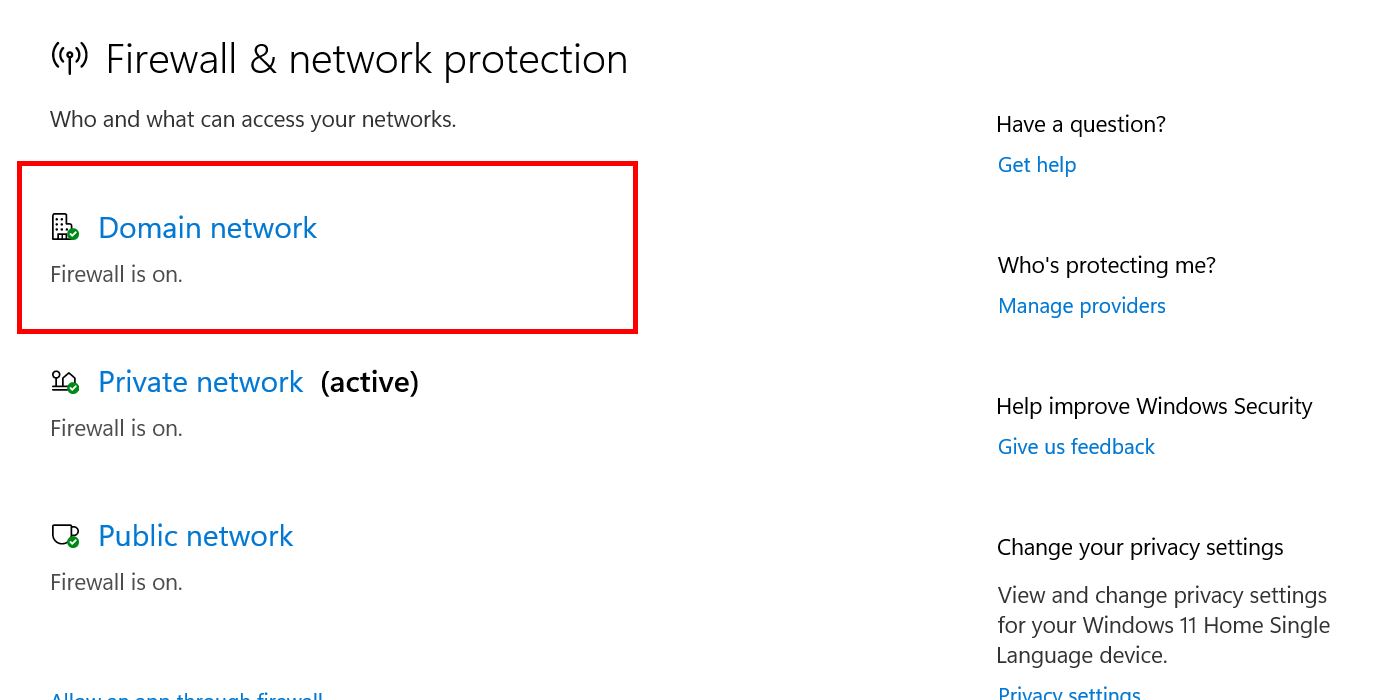This screenshot has height=700, width=1400.
Task: Click the Change your privacy settings heading
Action: pyautogui.click(x=1139, y=546)
